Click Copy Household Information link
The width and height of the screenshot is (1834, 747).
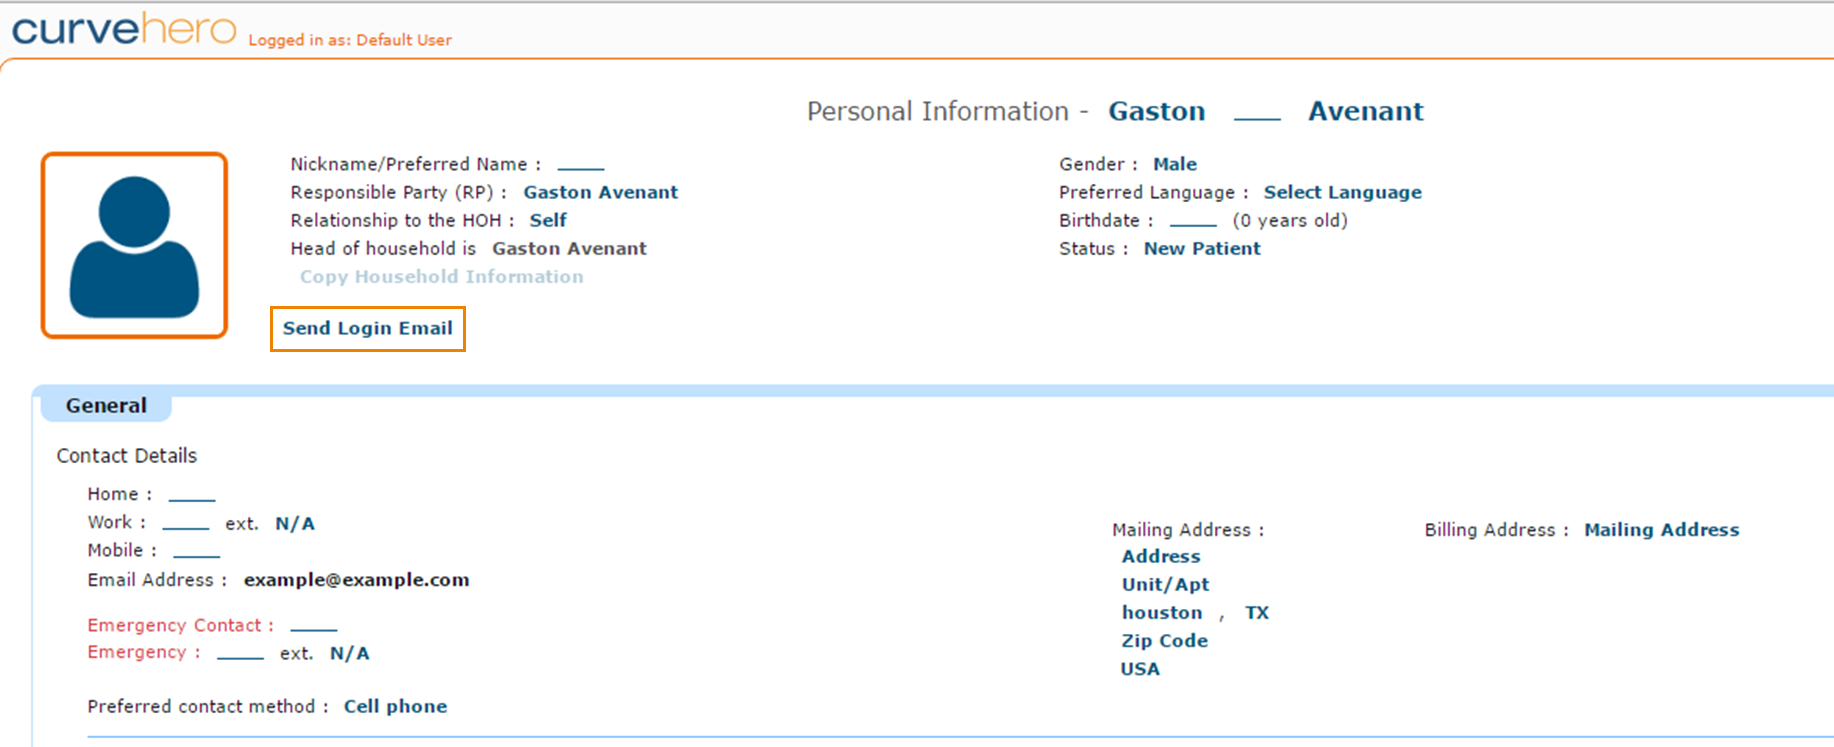(441, 277)
